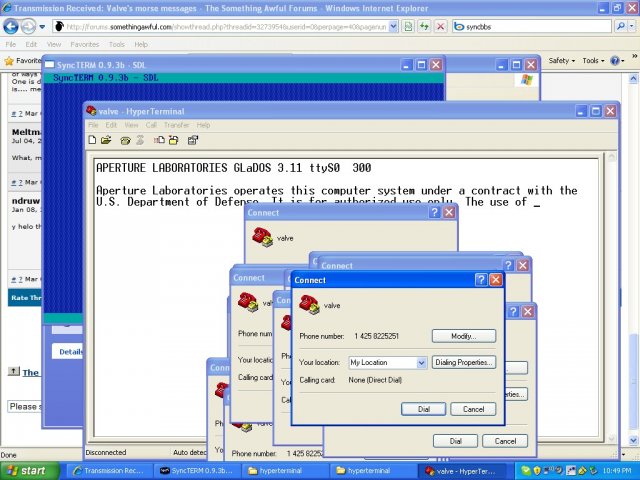Expand the IE Tools dropdown on command bar
This screenshot has width=640, height=480.
tap(595, 61)
